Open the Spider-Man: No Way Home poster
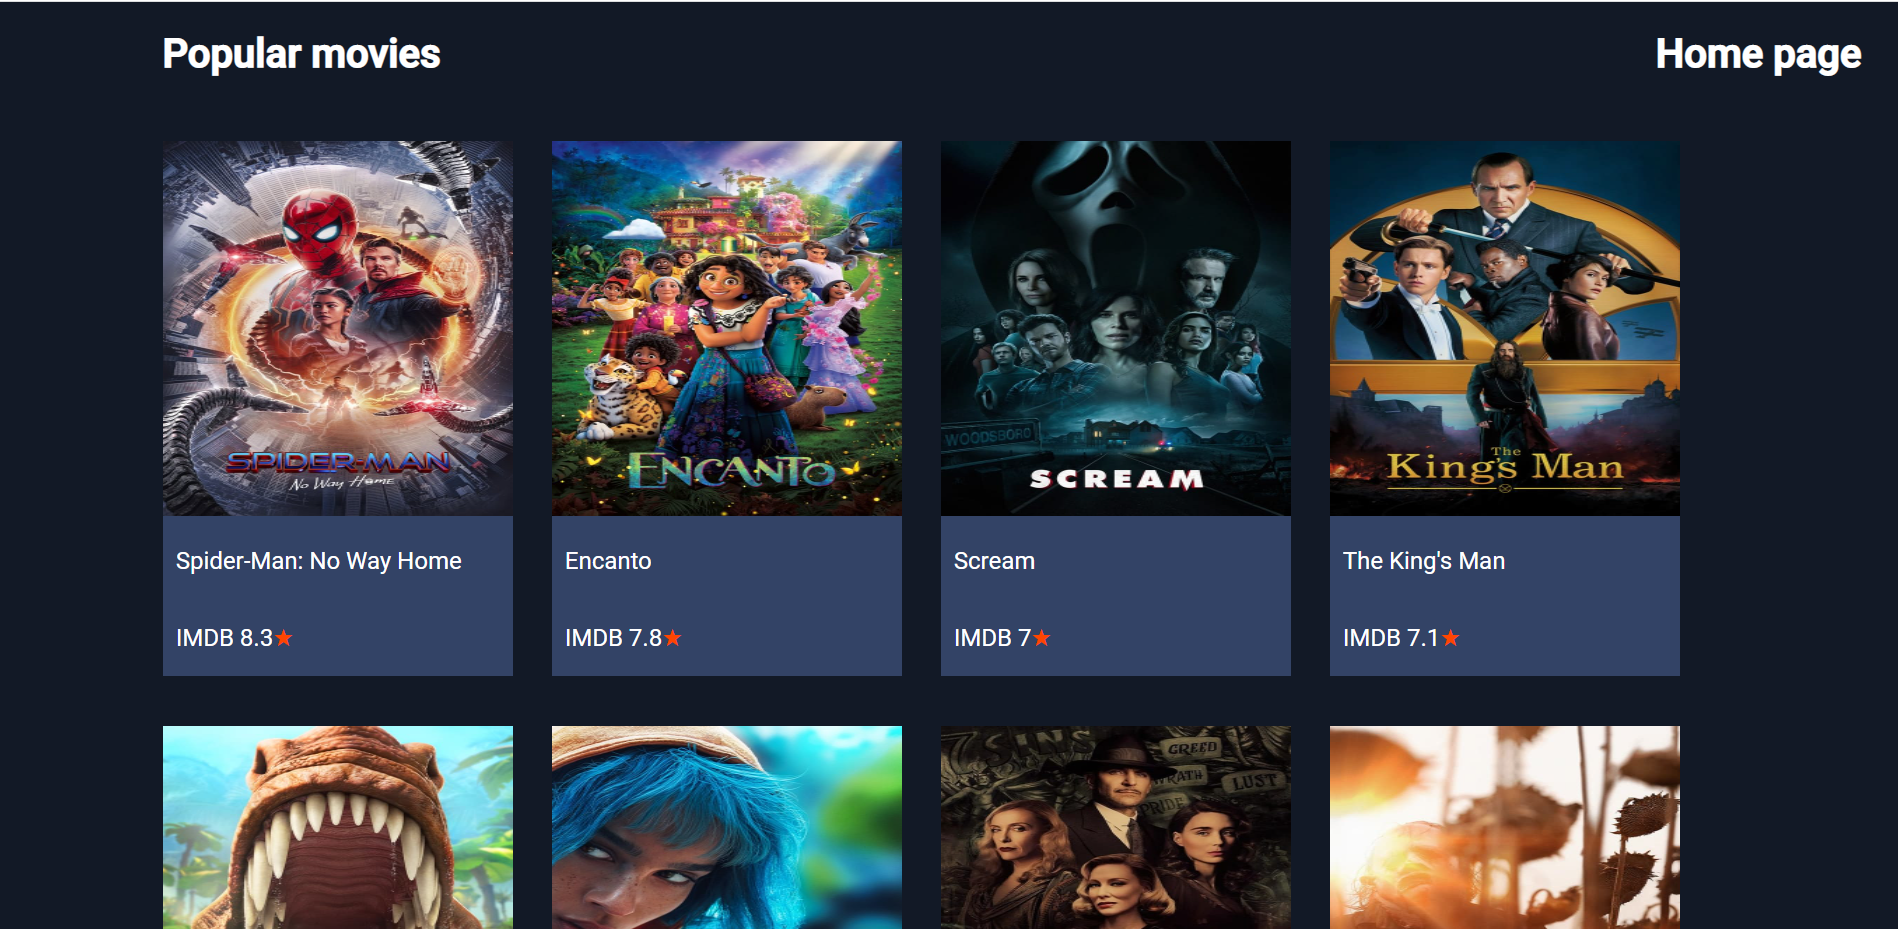The height and width of the screenshot is (929, 1898). coord(338,328)
